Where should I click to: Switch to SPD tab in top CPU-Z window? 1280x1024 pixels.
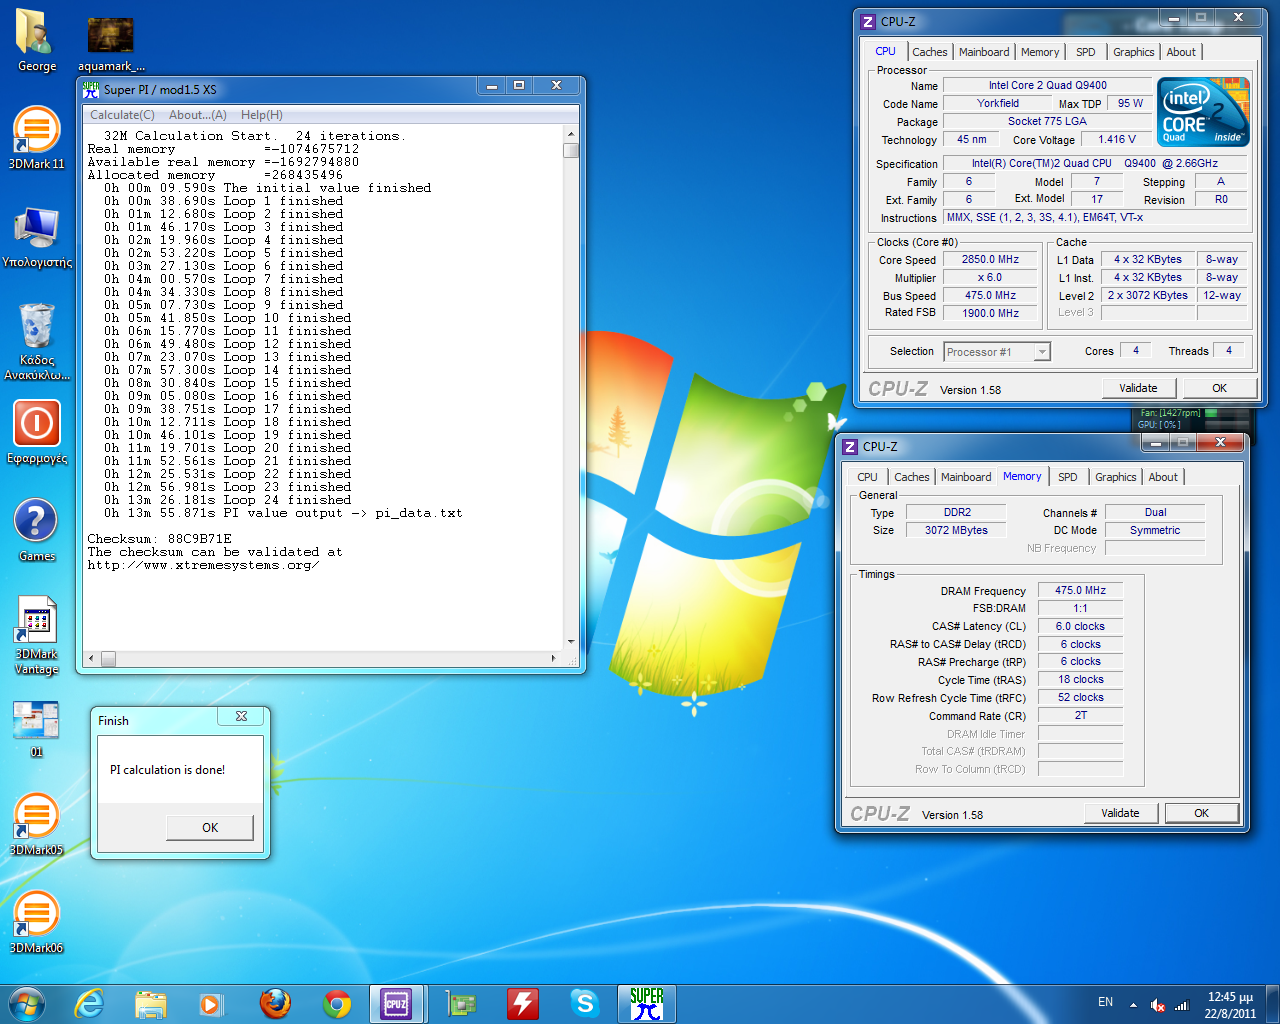[1086, 52]
